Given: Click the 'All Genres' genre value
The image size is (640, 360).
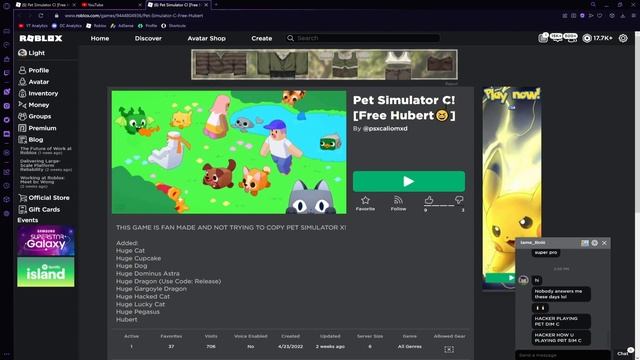Looking at the screenshot, I should pyautogui.click(x=409, y=347).
